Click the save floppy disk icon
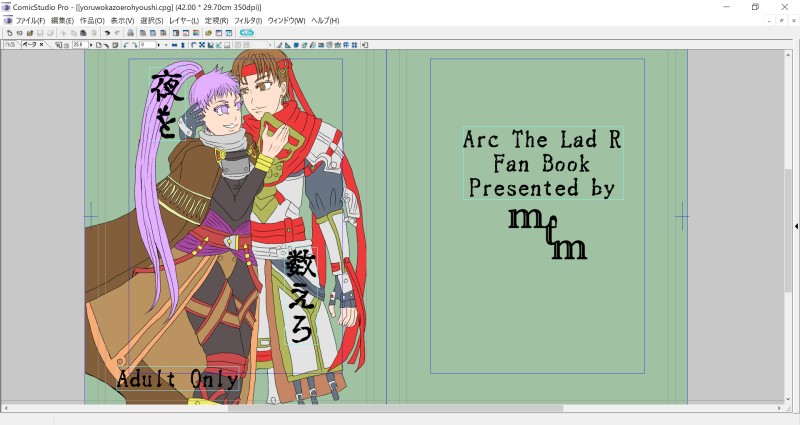800x425 pixels. click(x=40, y=33)
